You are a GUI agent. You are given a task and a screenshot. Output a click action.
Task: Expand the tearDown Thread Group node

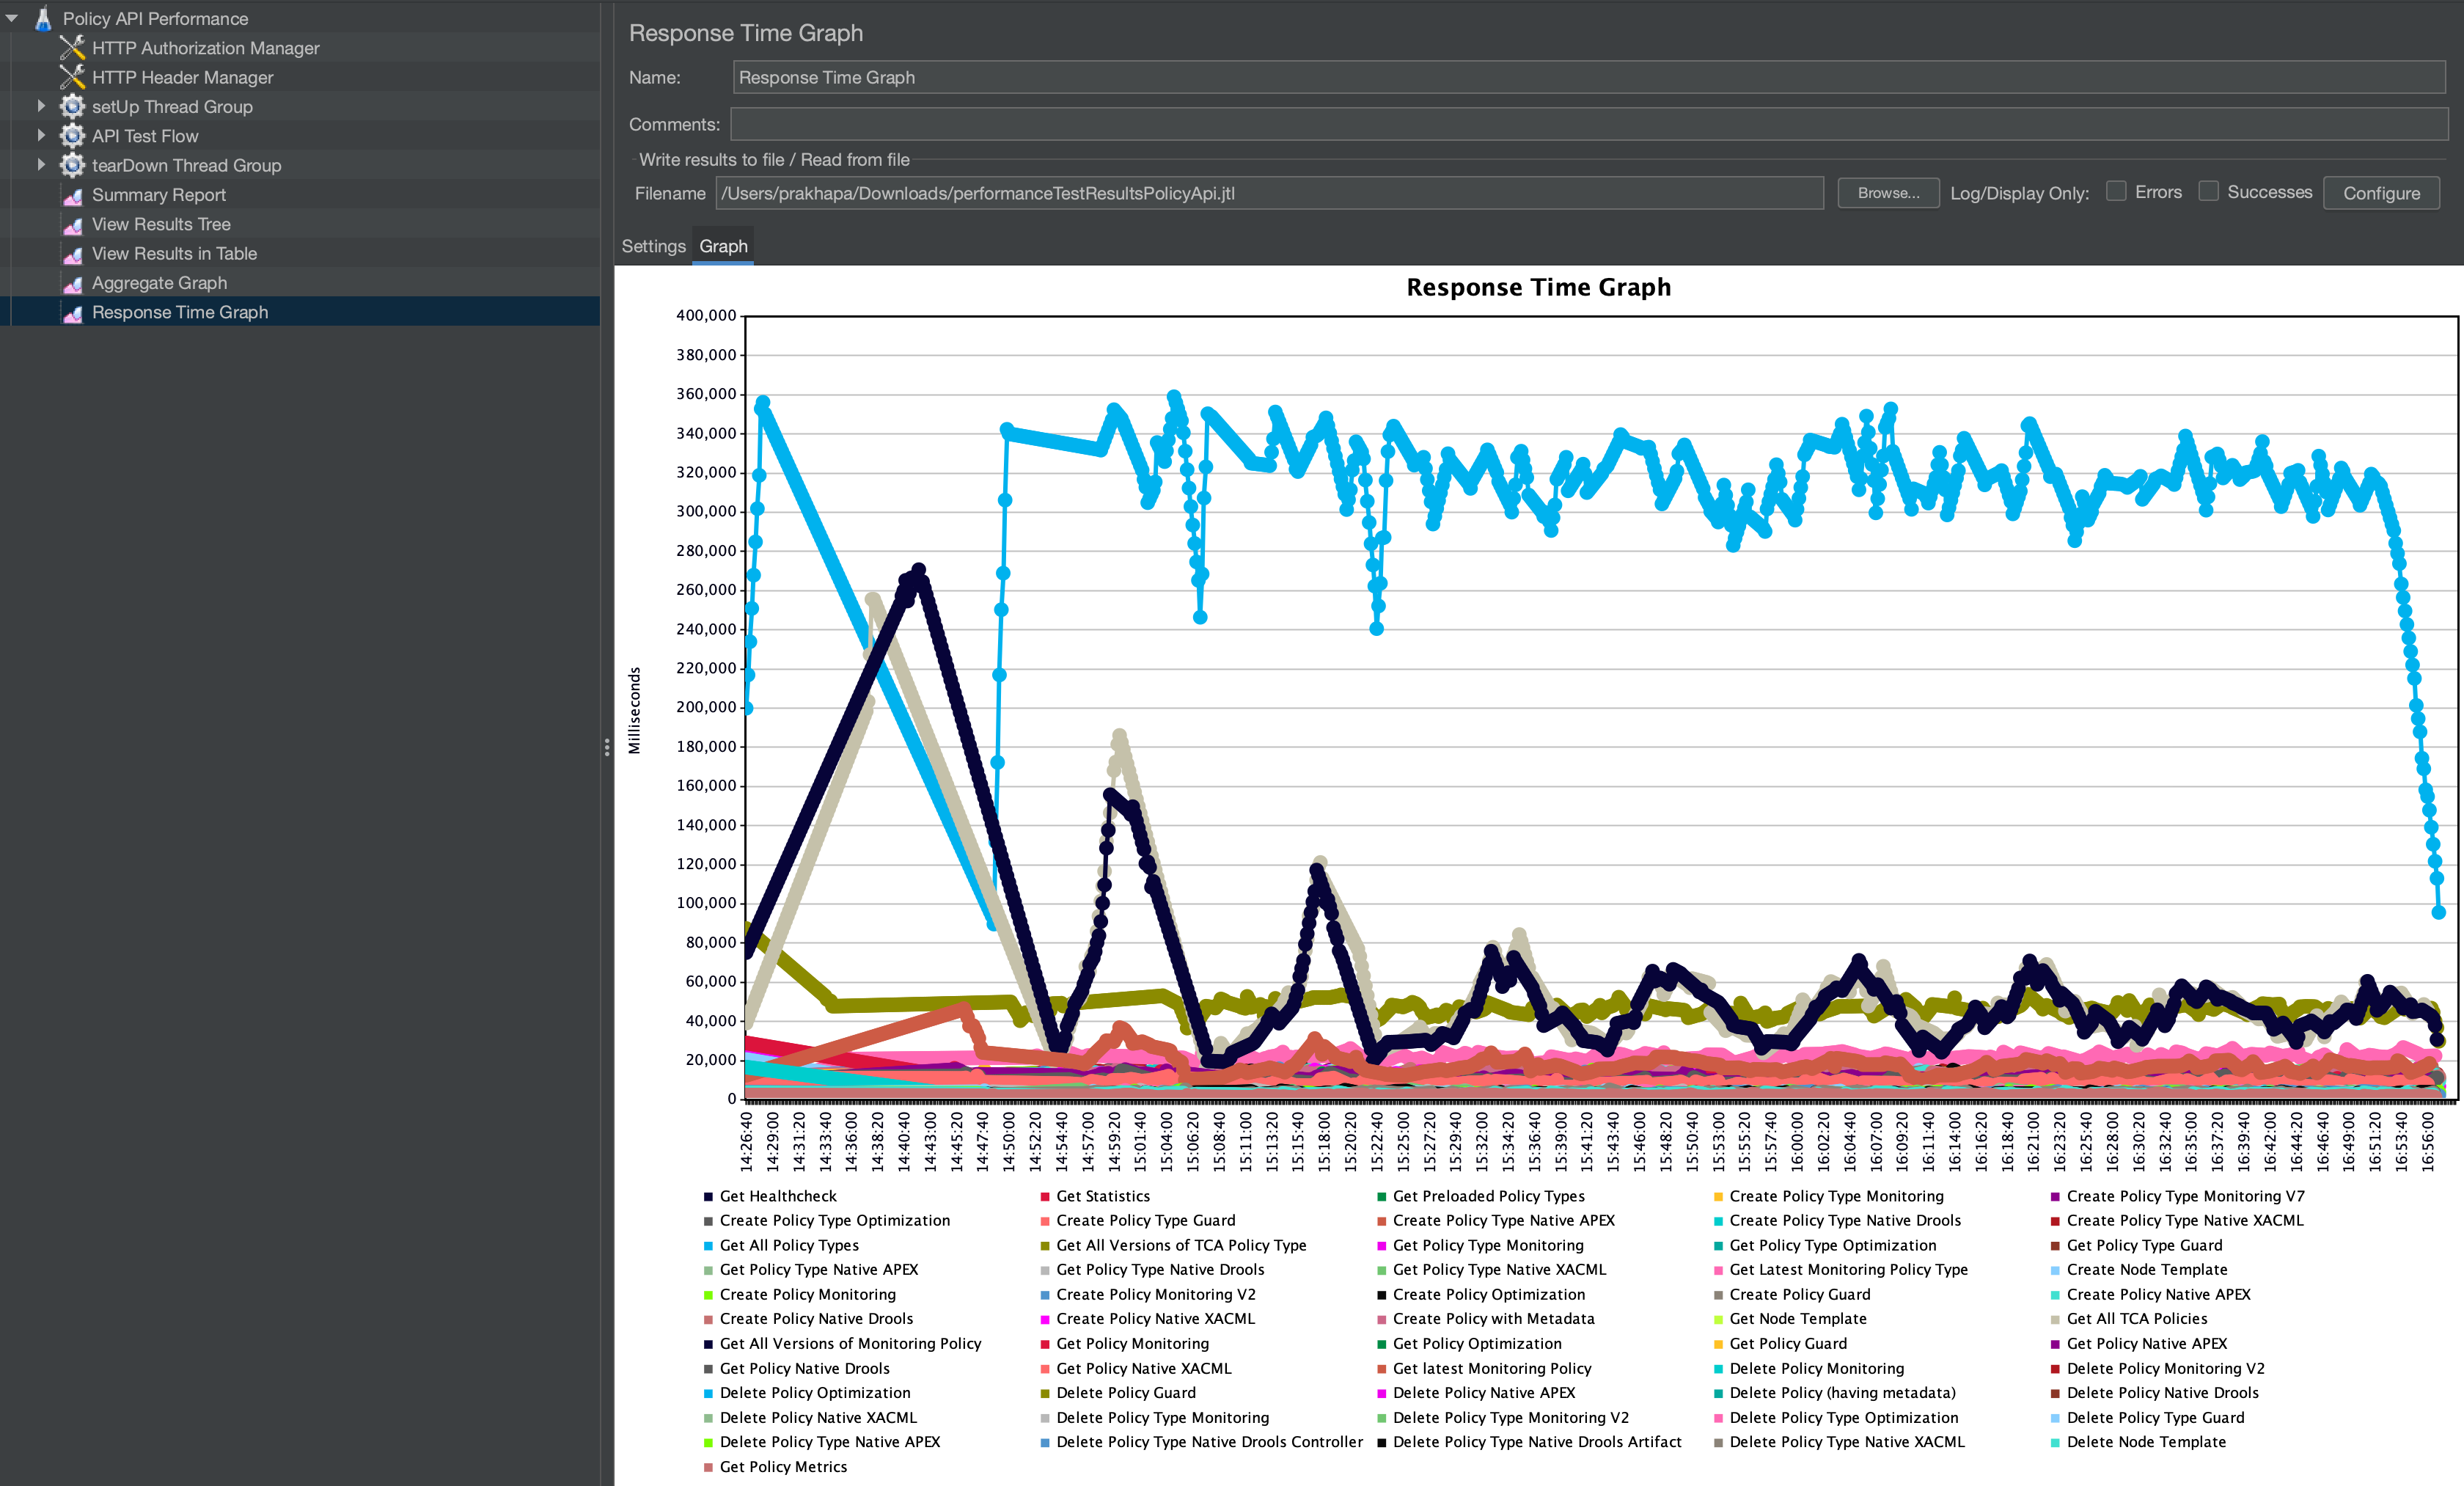41,165
